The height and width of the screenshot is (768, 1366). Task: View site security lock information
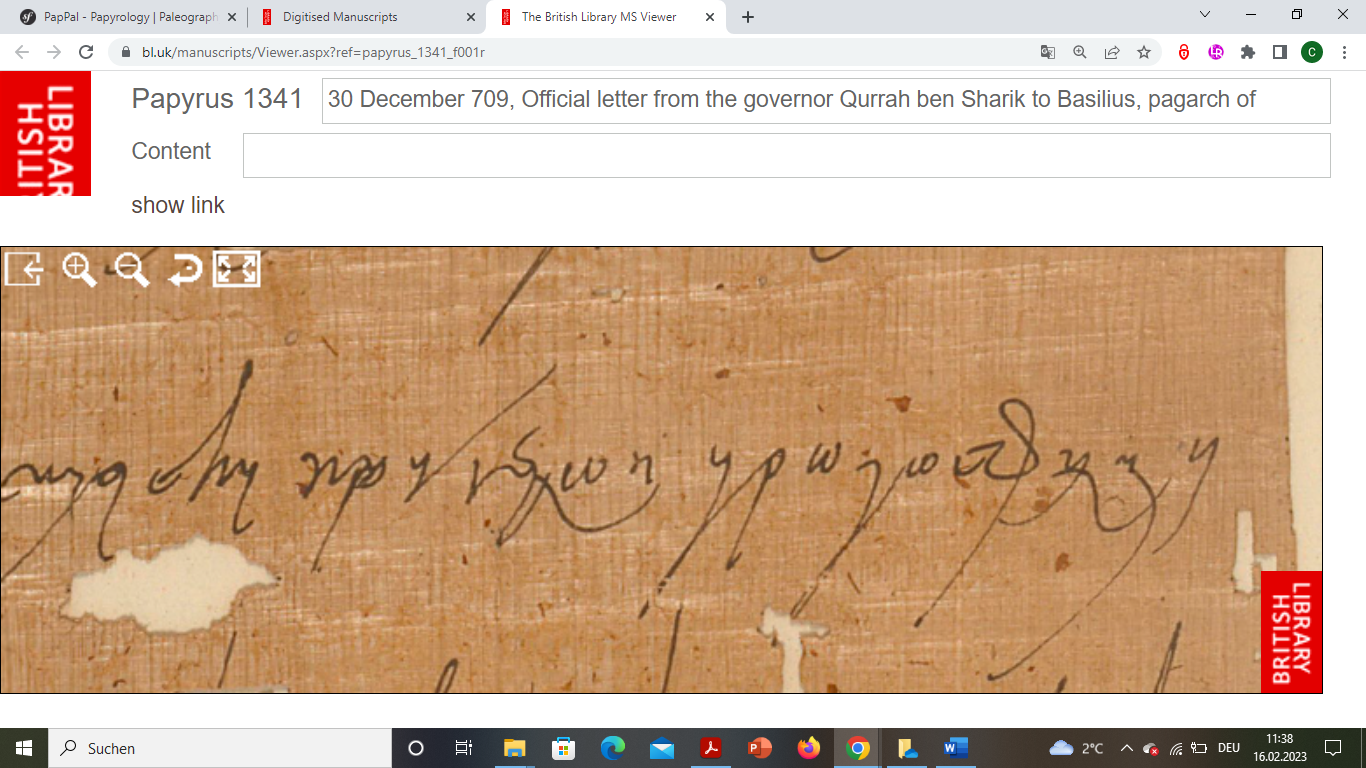(126, 52)
